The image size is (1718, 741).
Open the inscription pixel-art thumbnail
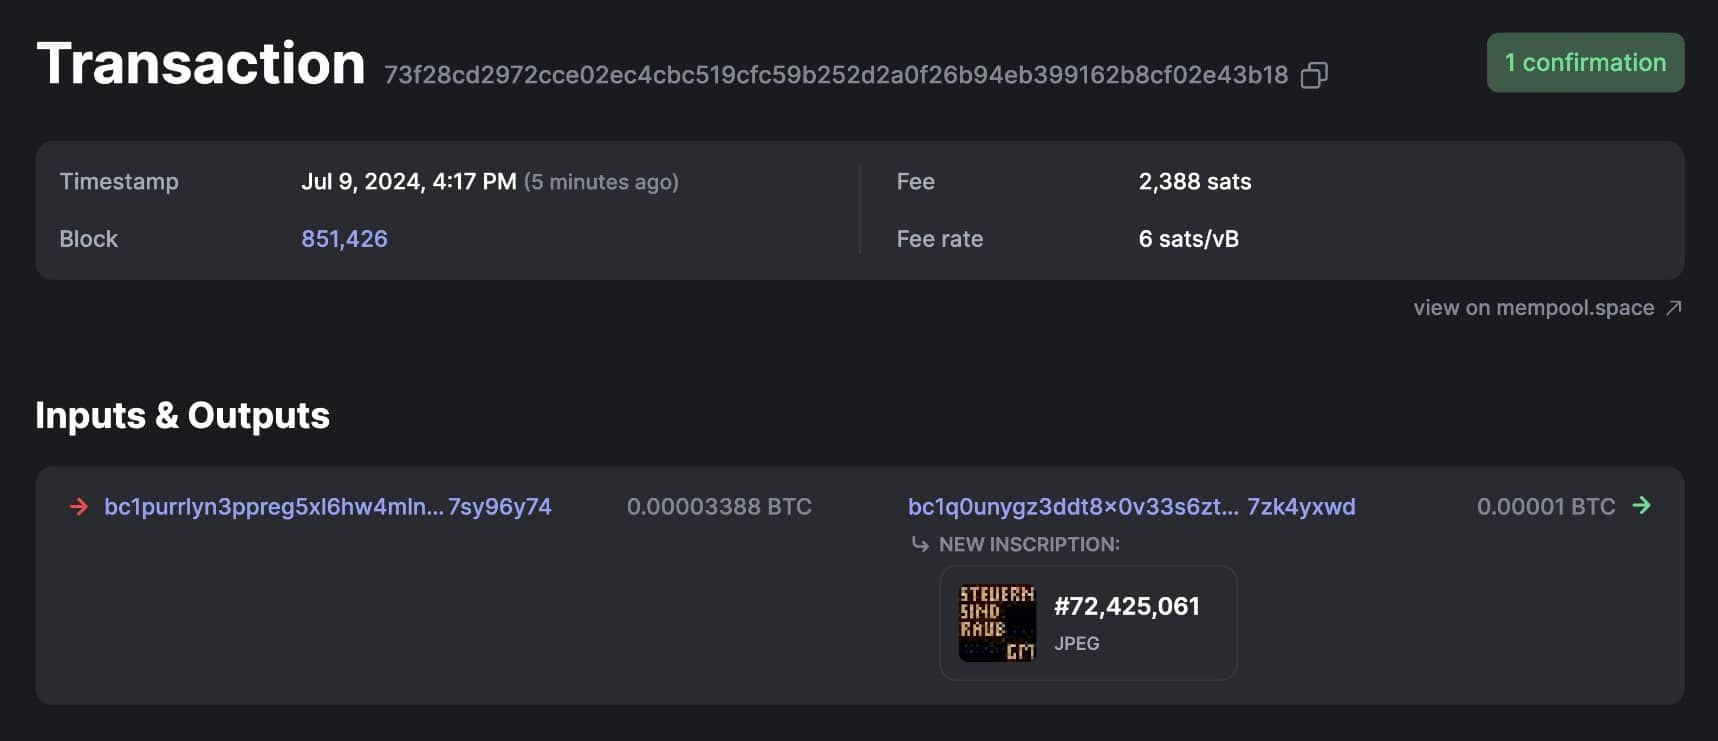[x=997, y=623]
